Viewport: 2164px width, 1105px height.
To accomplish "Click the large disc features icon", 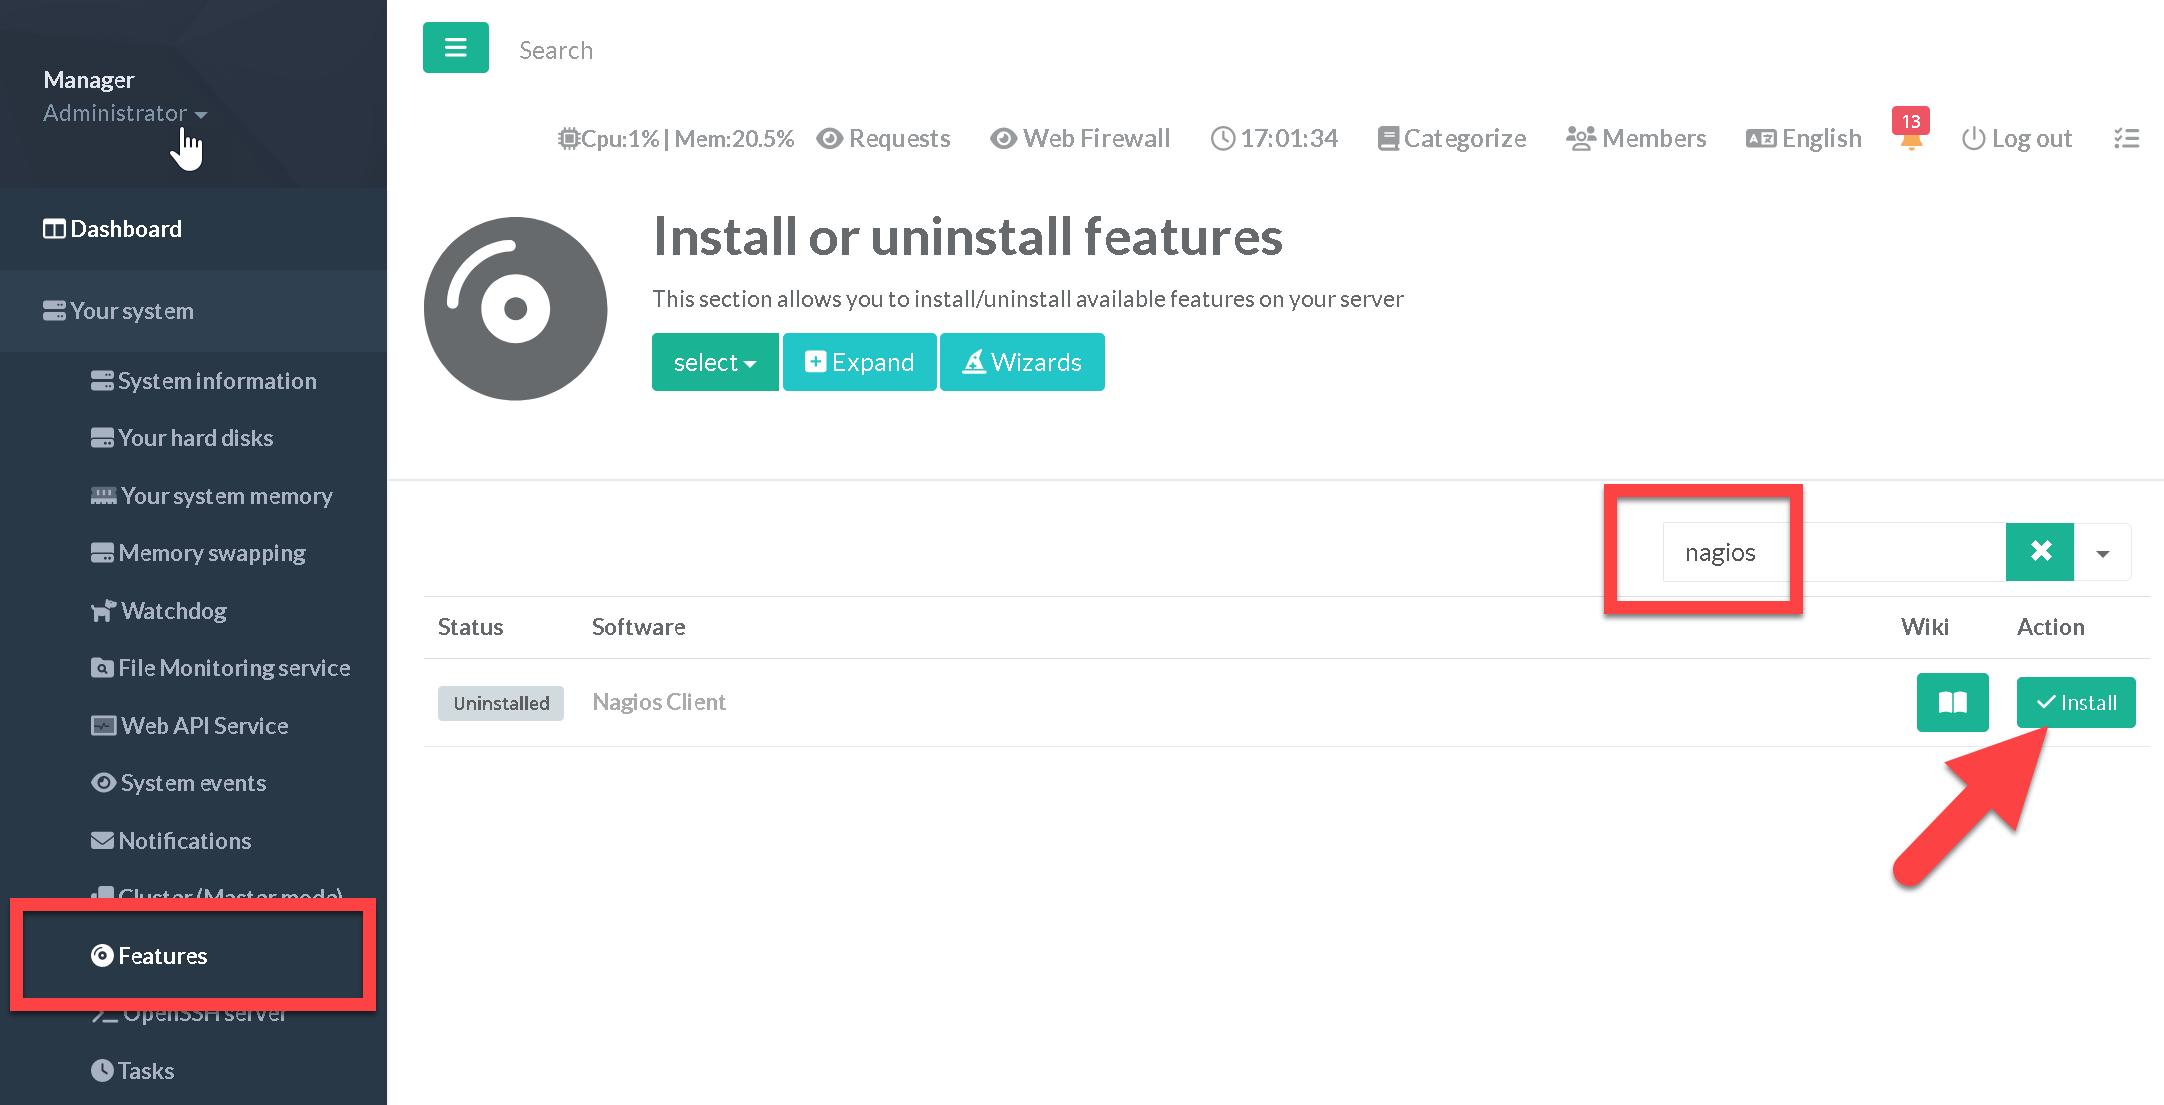I will click(515, 309).
